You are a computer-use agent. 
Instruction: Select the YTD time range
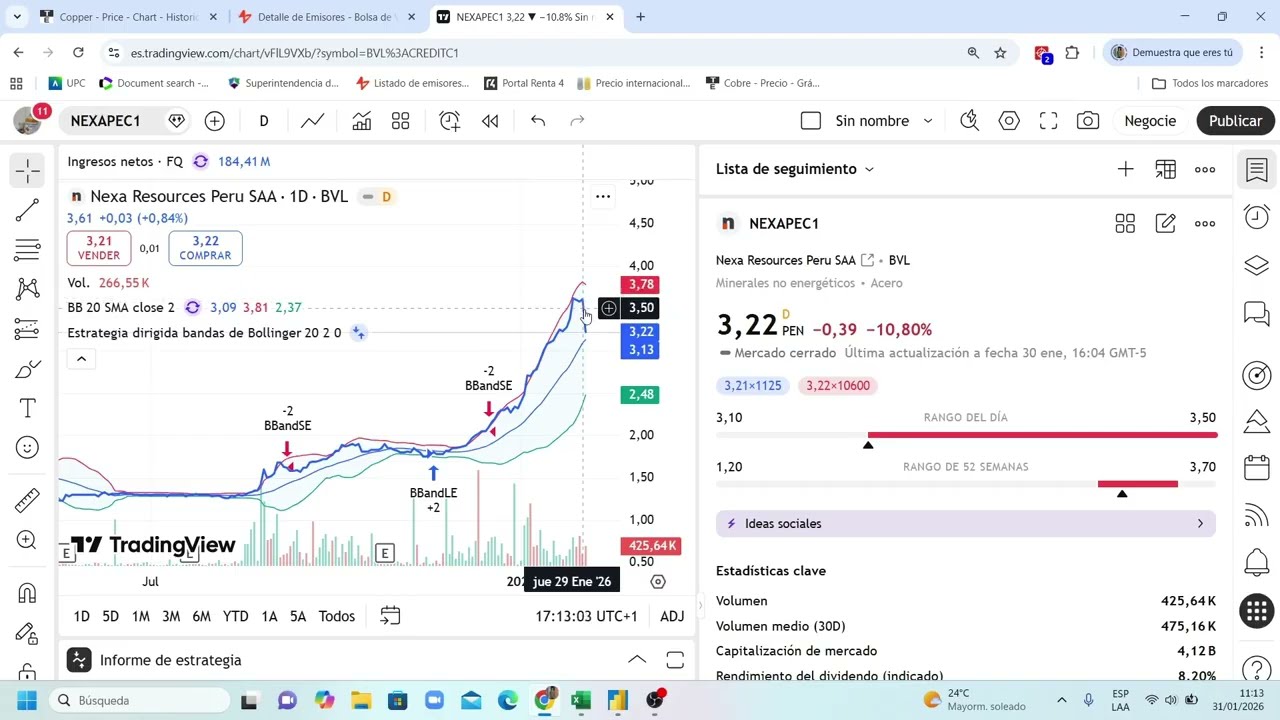point(236,616)
